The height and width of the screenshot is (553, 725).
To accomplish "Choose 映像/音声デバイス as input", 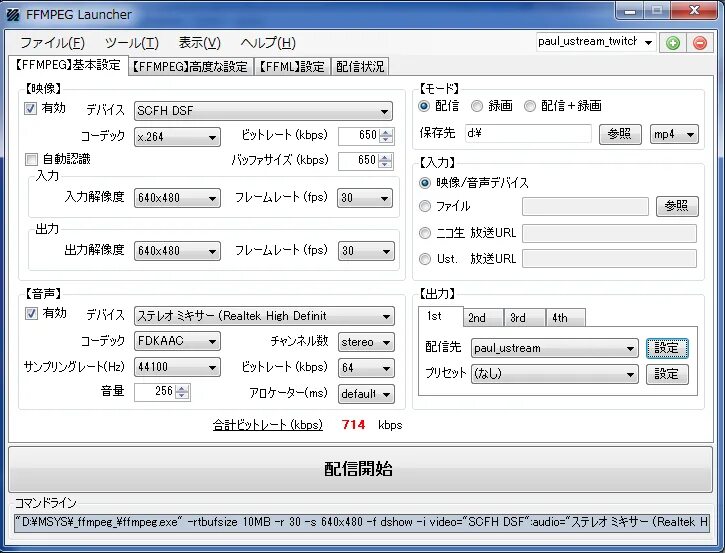I will coord(424,183).
